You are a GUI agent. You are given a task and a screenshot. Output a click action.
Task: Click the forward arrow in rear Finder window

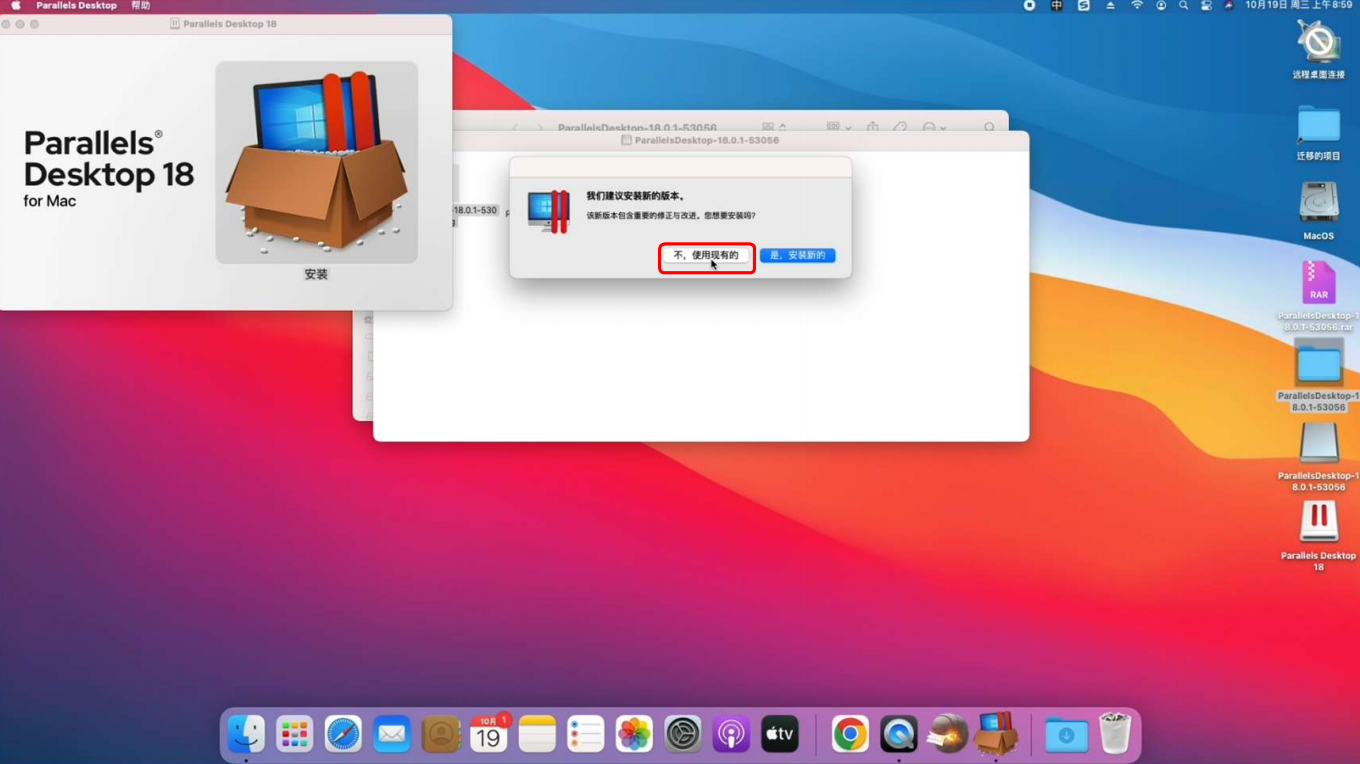coord(540,128)
